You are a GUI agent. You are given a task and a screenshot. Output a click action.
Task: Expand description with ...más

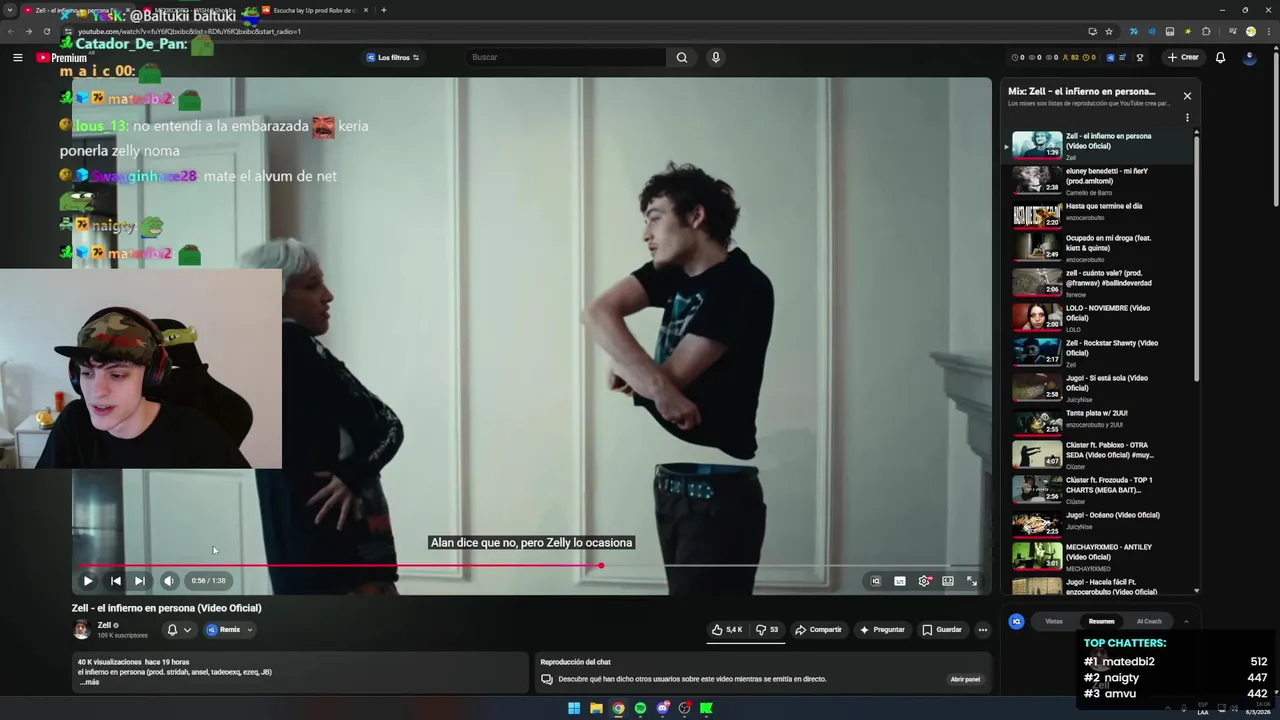coord(89,683)
